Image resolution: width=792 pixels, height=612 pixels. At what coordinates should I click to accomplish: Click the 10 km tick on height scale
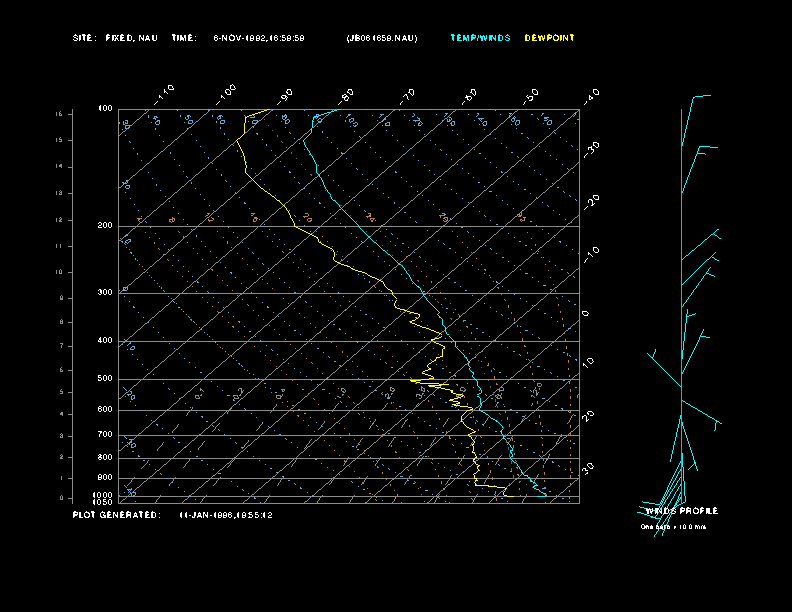[x=59, y=272]
